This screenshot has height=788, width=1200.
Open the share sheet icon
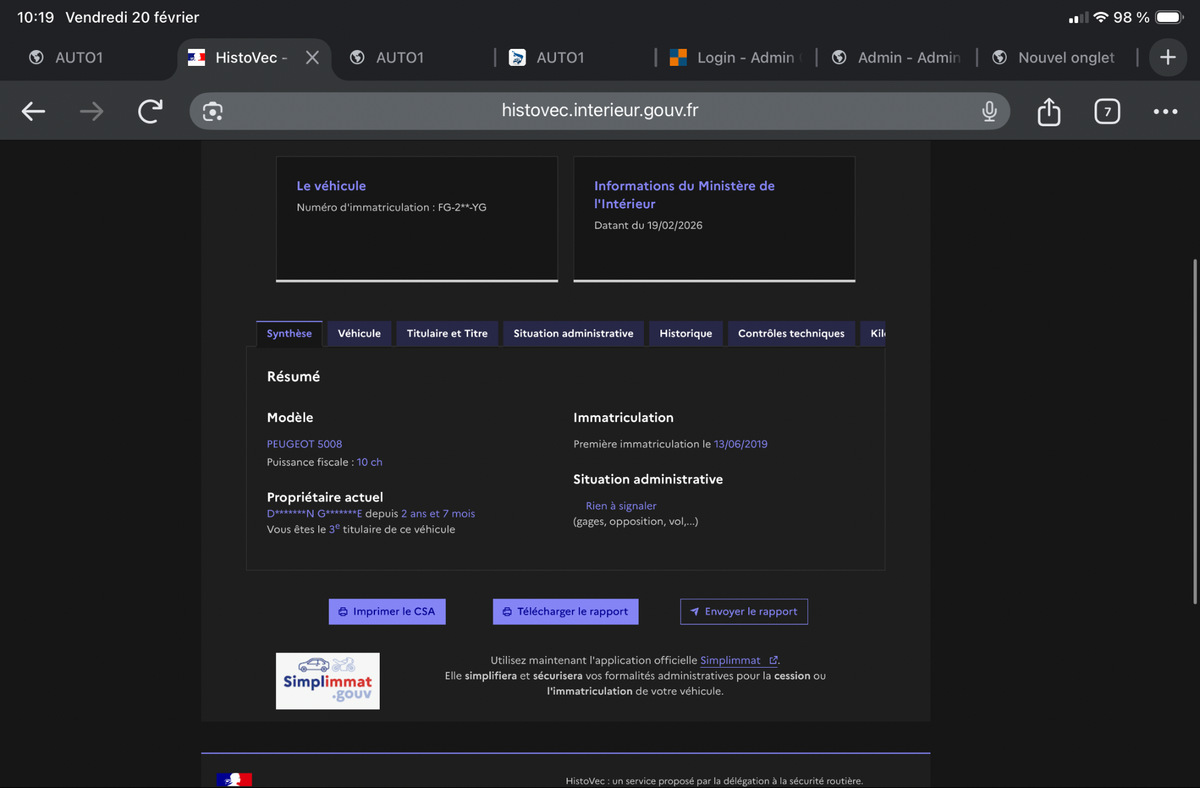pyautogui.click(x=1048, y=111)
